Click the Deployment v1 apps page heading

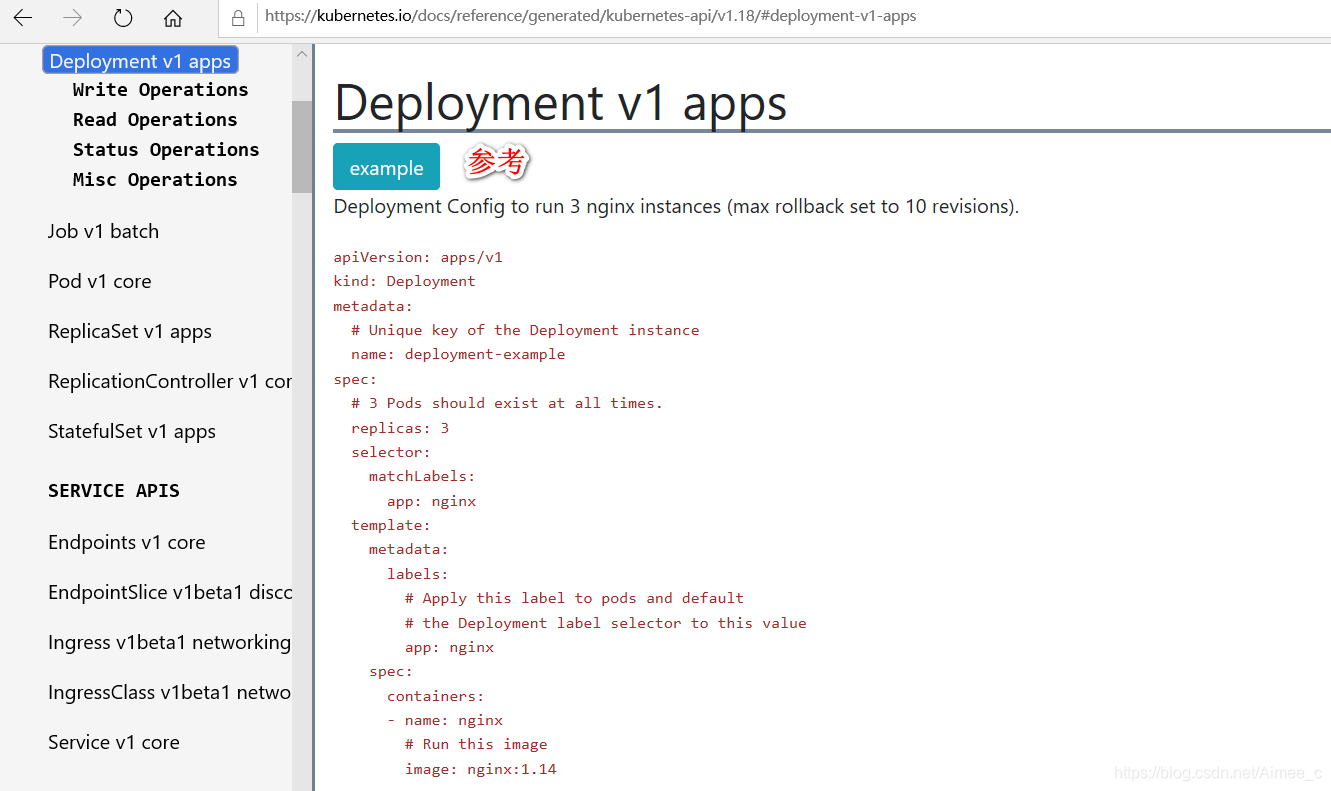pos(560,102)
